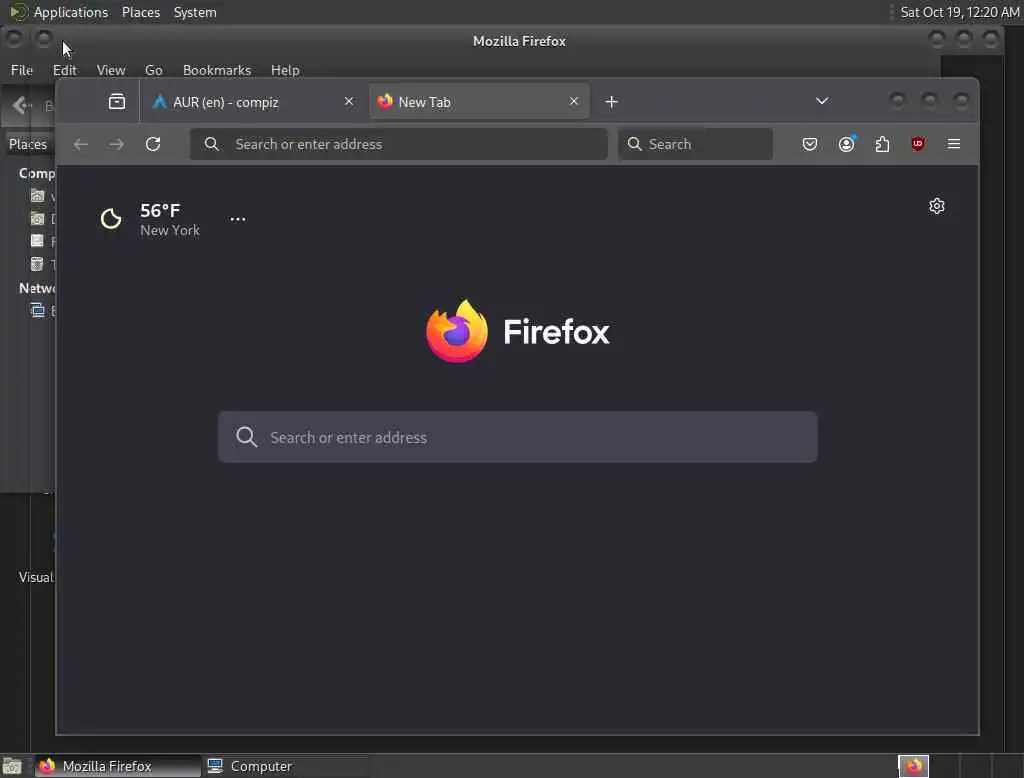This screenshot has width=1024, height=778.
Task: Click the file manager Back arrow
Action: click(x=20, y=105)
